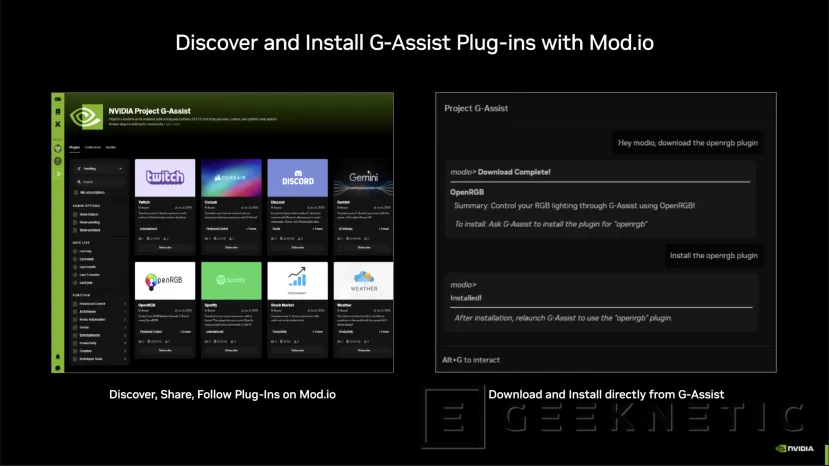This screenshot has width=829, height=466.
Task: Open the Corsair plugin thumbnail
Action: pos(231,178)
